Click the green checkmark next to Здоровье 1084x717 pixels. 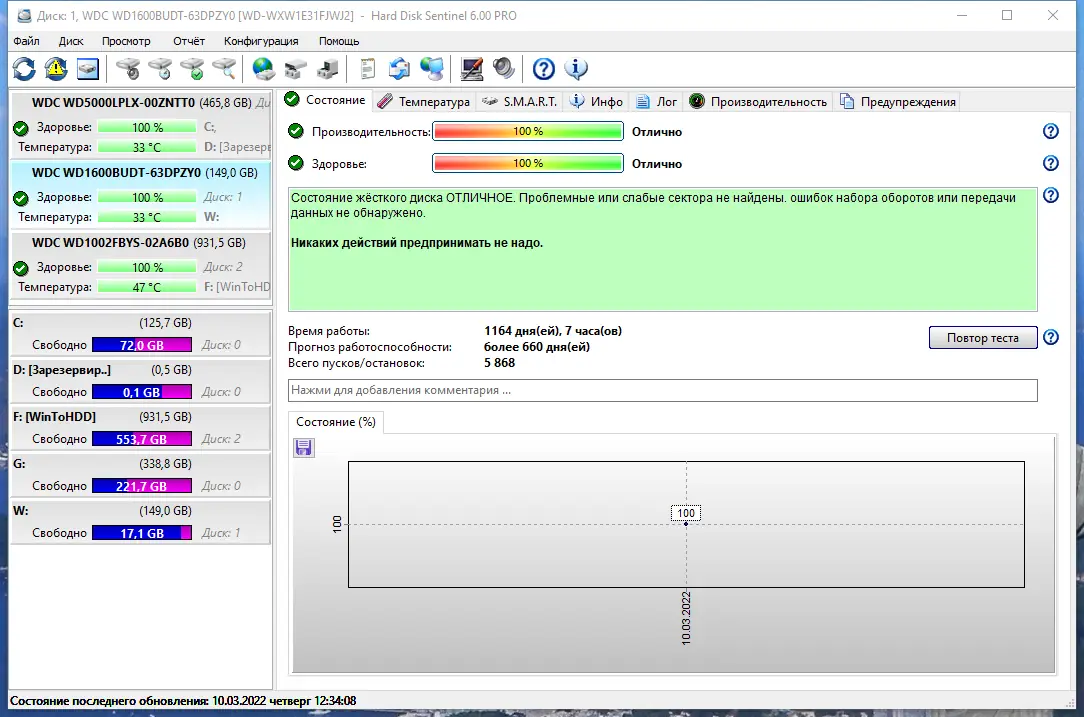[294, 163]
